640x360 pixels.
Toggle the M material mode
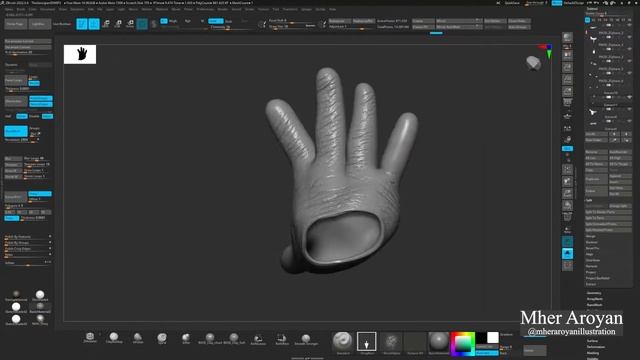(202, 21)
